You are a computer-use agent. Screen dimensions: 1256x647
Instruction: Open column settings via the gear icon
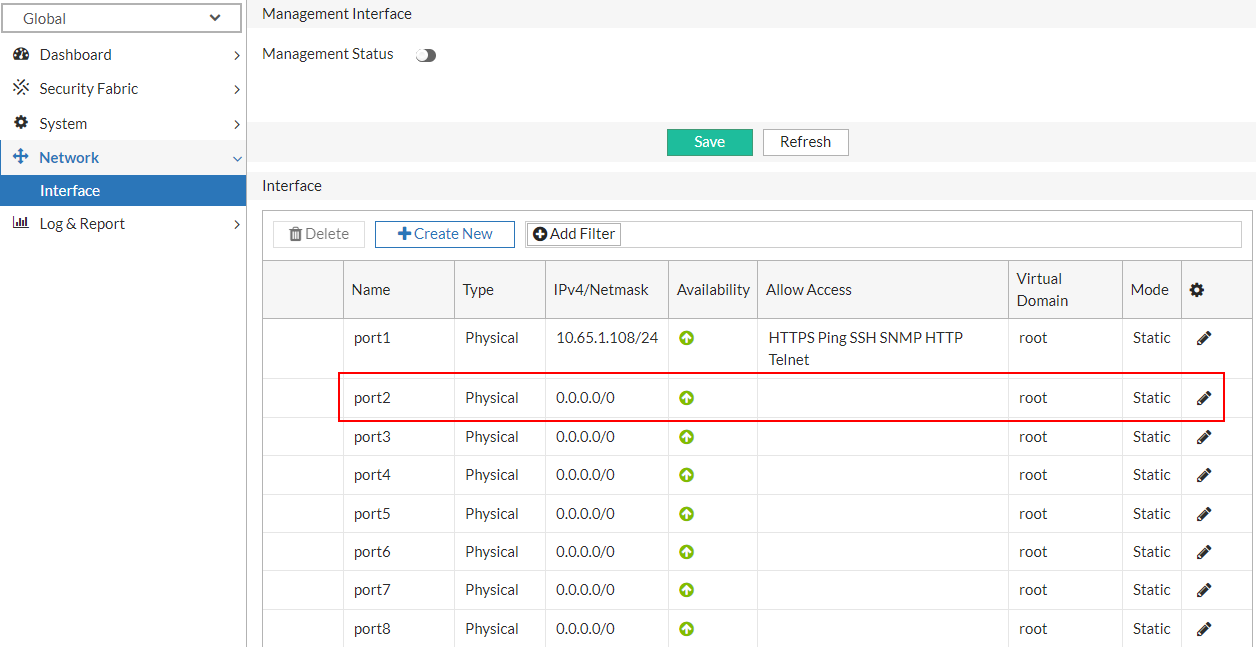[1197, 289]
